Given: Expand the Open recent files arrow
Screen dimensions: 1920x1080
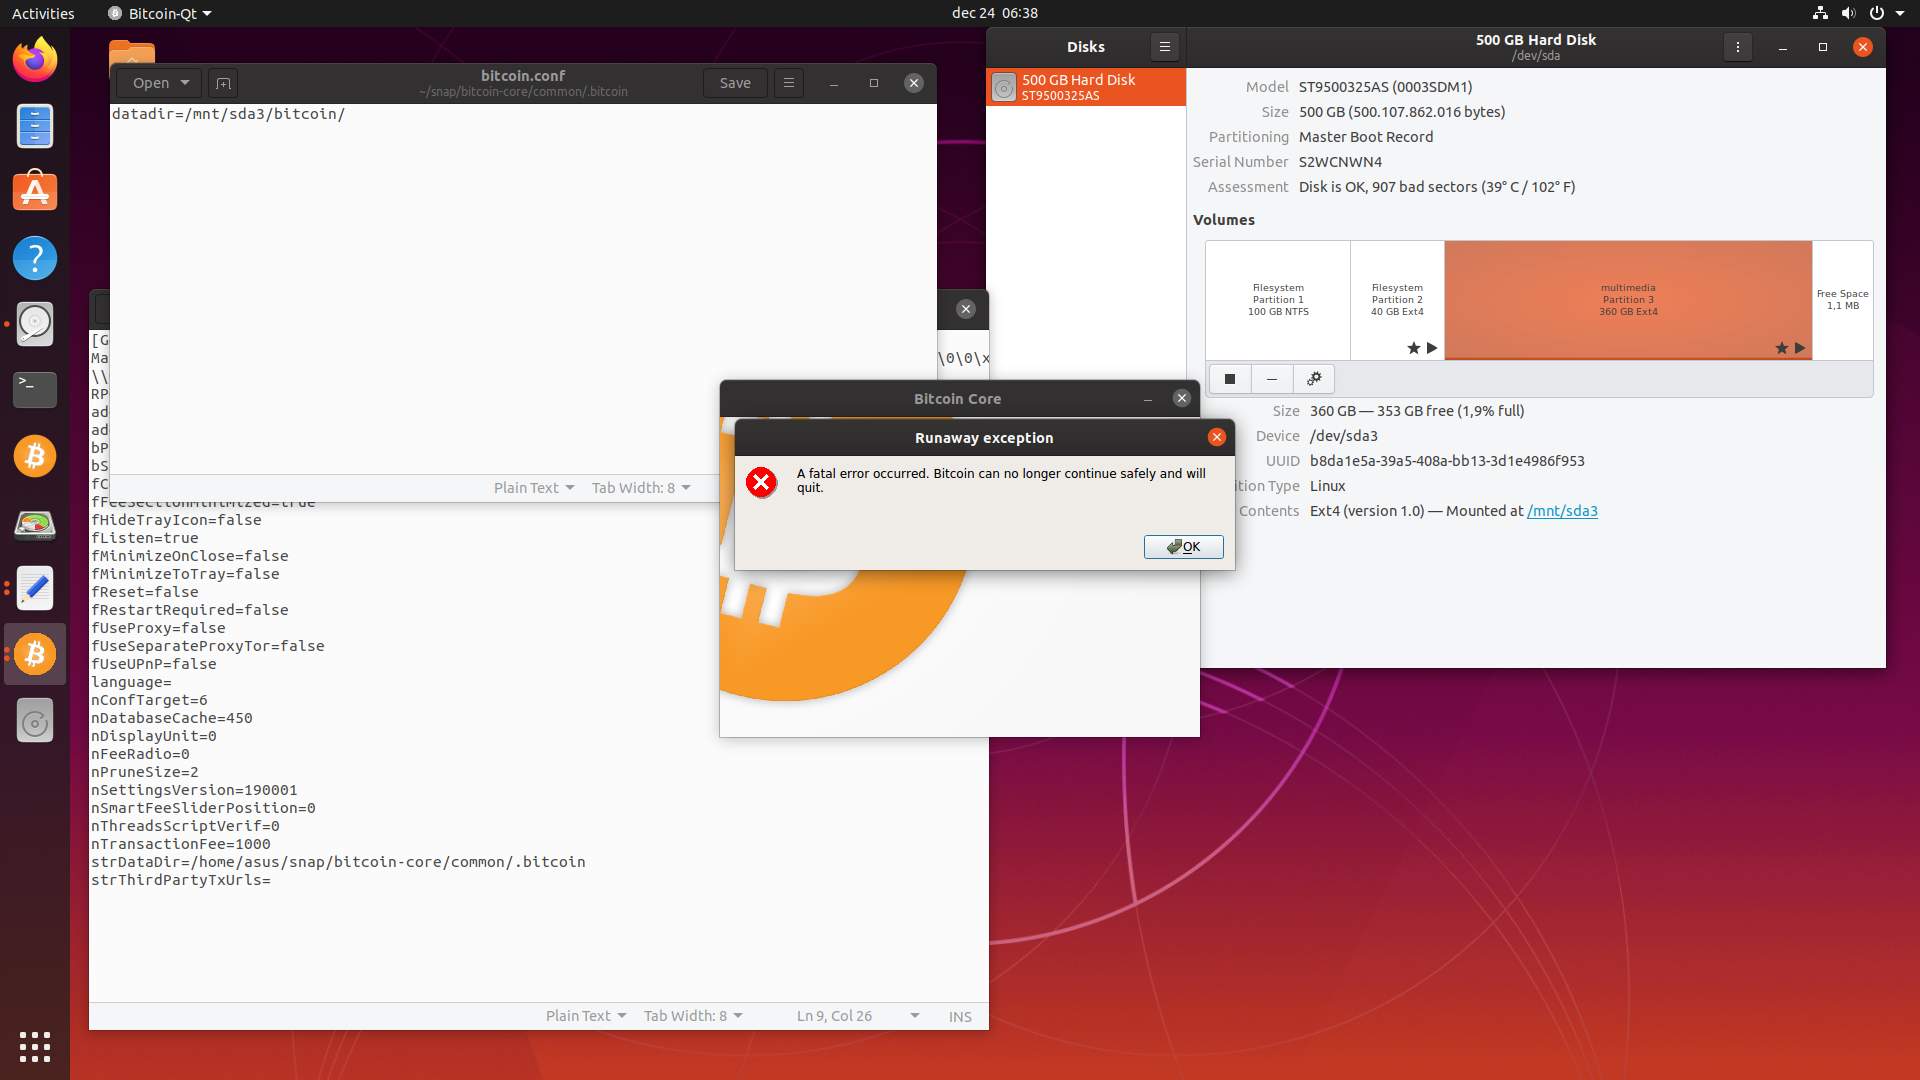Looking at the screenshot, I should 185,83.
